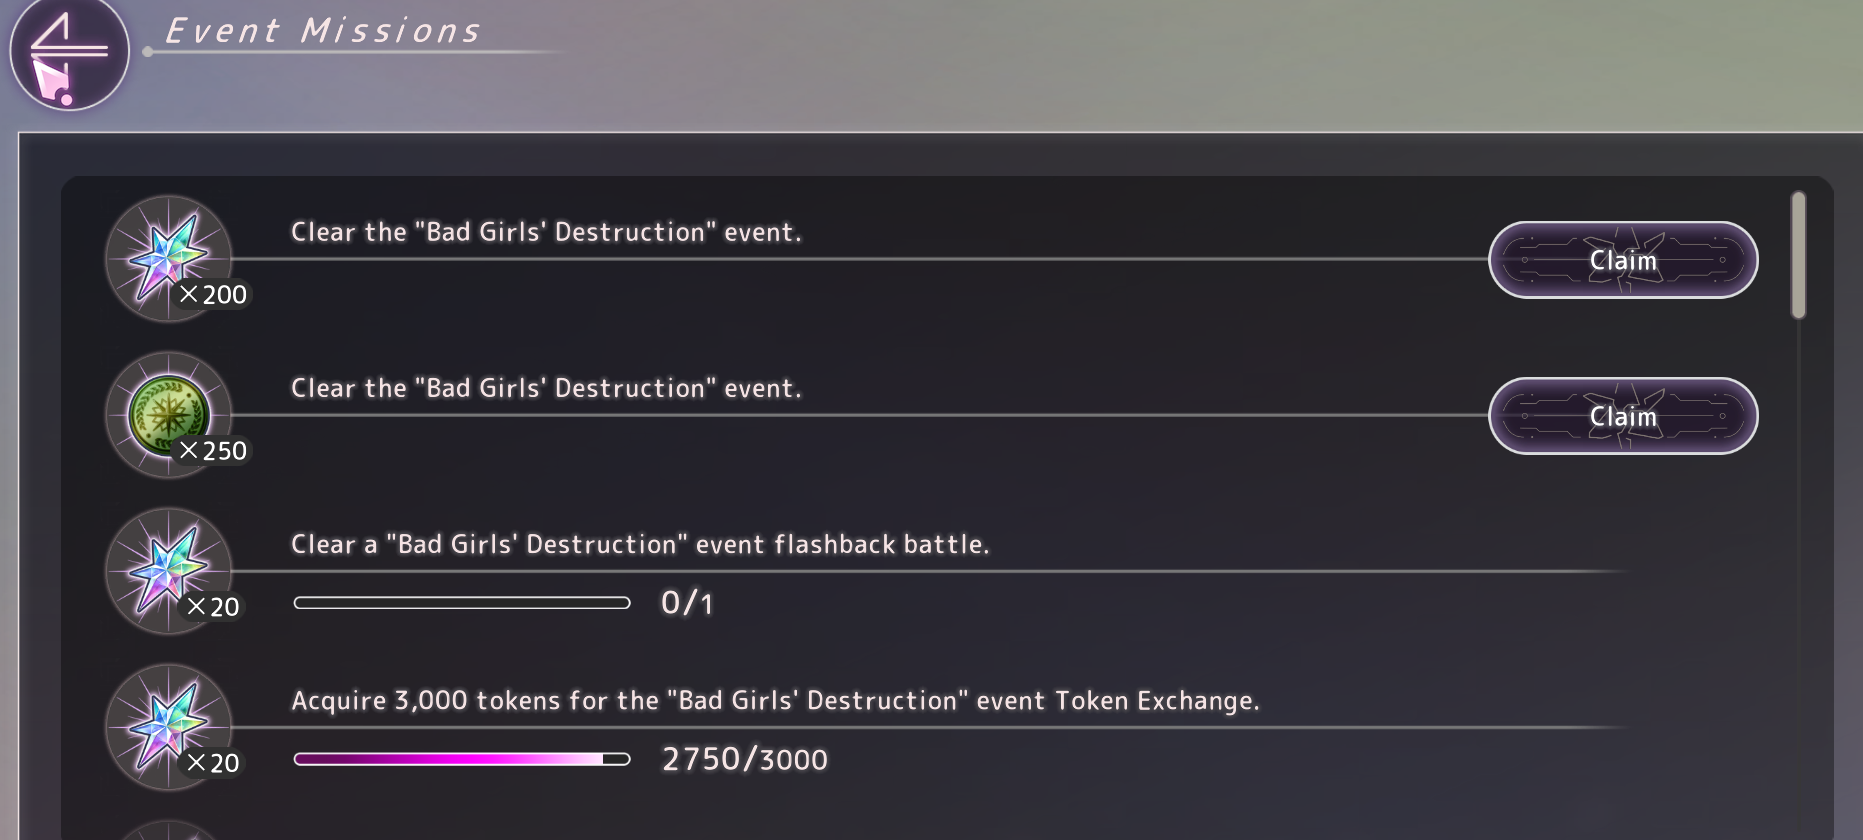Select the first "Clear the Bad Girls' Destruction" mission text
This screenshot has height=840, width=1863.
pyautogui.click(x=546, y=232)
